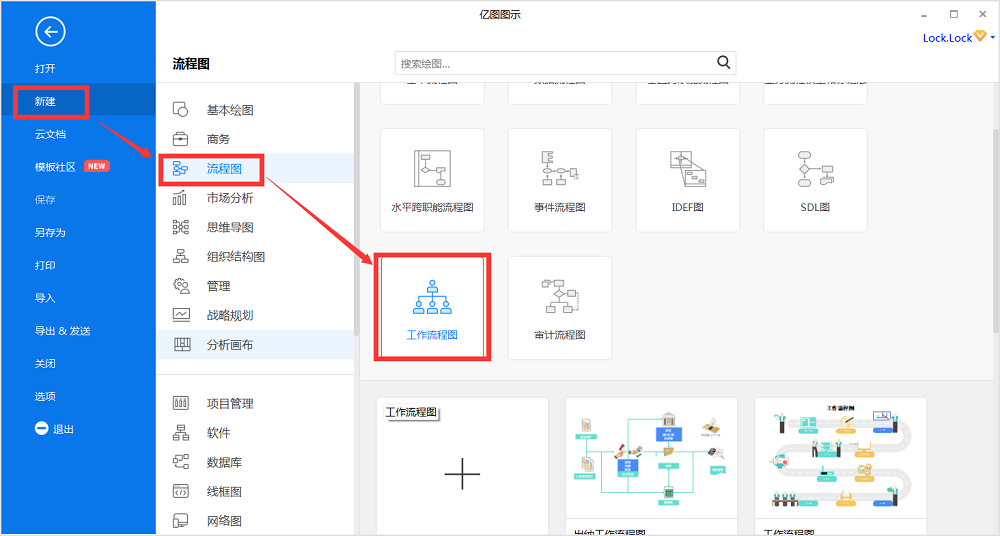Click 导入 in the sidebar
The width and height of the screenshot is (1000, 536).
tap(45, 298)
